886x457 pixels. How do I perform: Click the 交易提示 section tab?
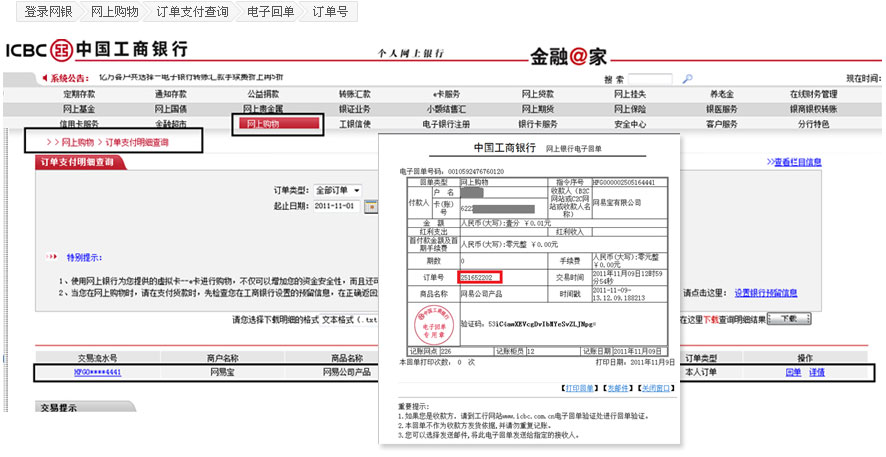pyautogui.click(x=85, y=407)
